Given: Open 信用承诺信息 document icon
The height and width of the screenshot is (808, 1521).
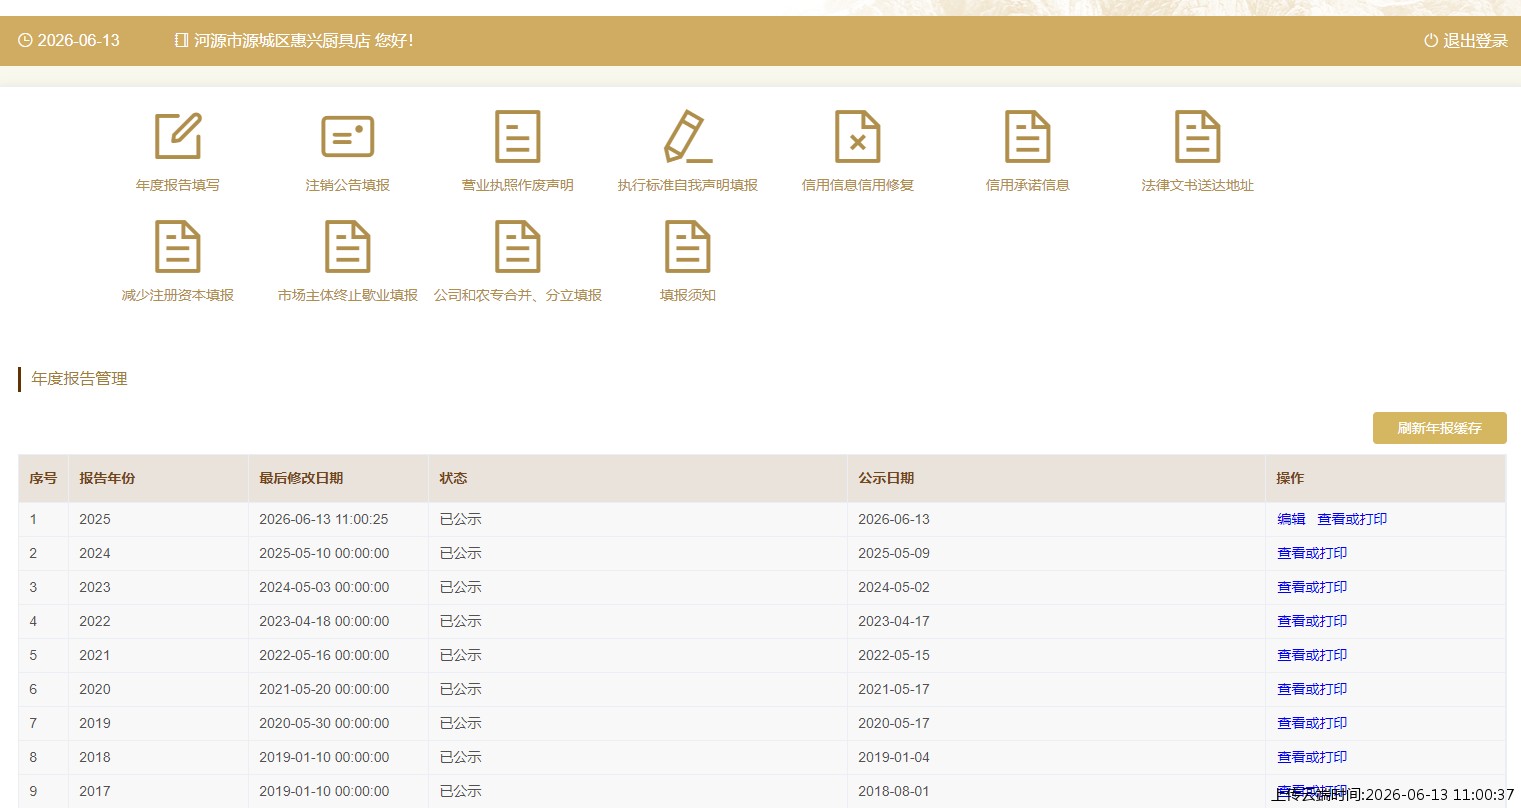Looking at the screenshot, I should 1028,136.
